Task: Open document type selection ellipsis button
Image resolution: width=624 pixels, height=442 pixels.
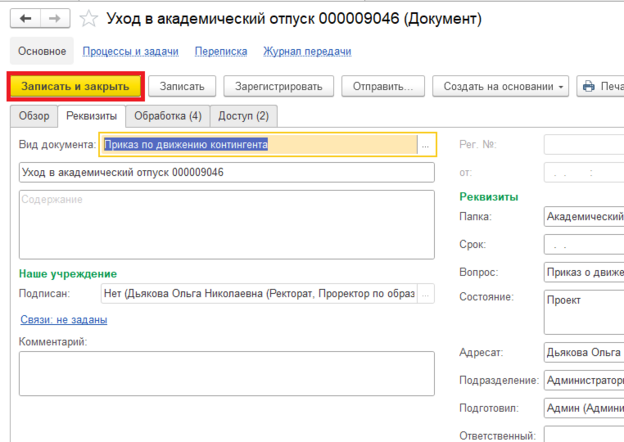Action: (x=425, y=145)
